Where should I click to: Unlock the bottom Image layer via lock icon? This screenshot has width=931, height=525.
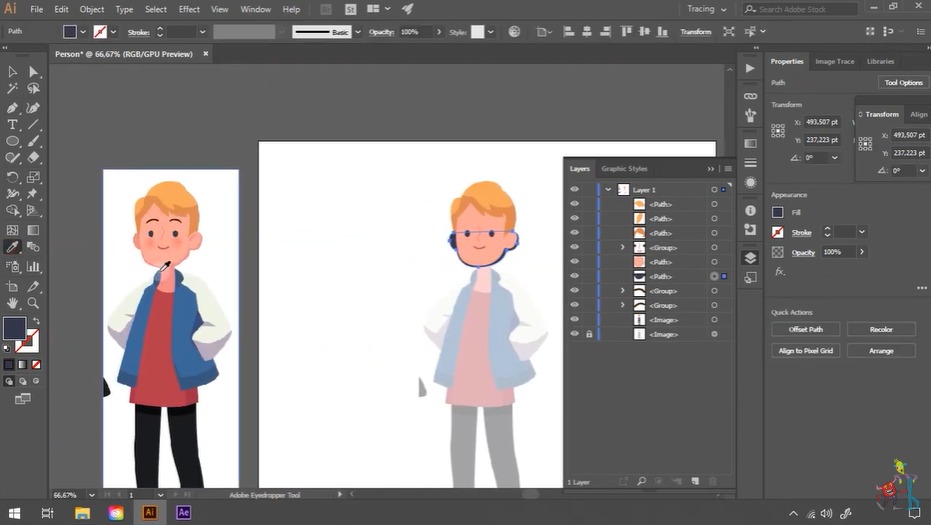pyautogui.click(x=589, y=334)
